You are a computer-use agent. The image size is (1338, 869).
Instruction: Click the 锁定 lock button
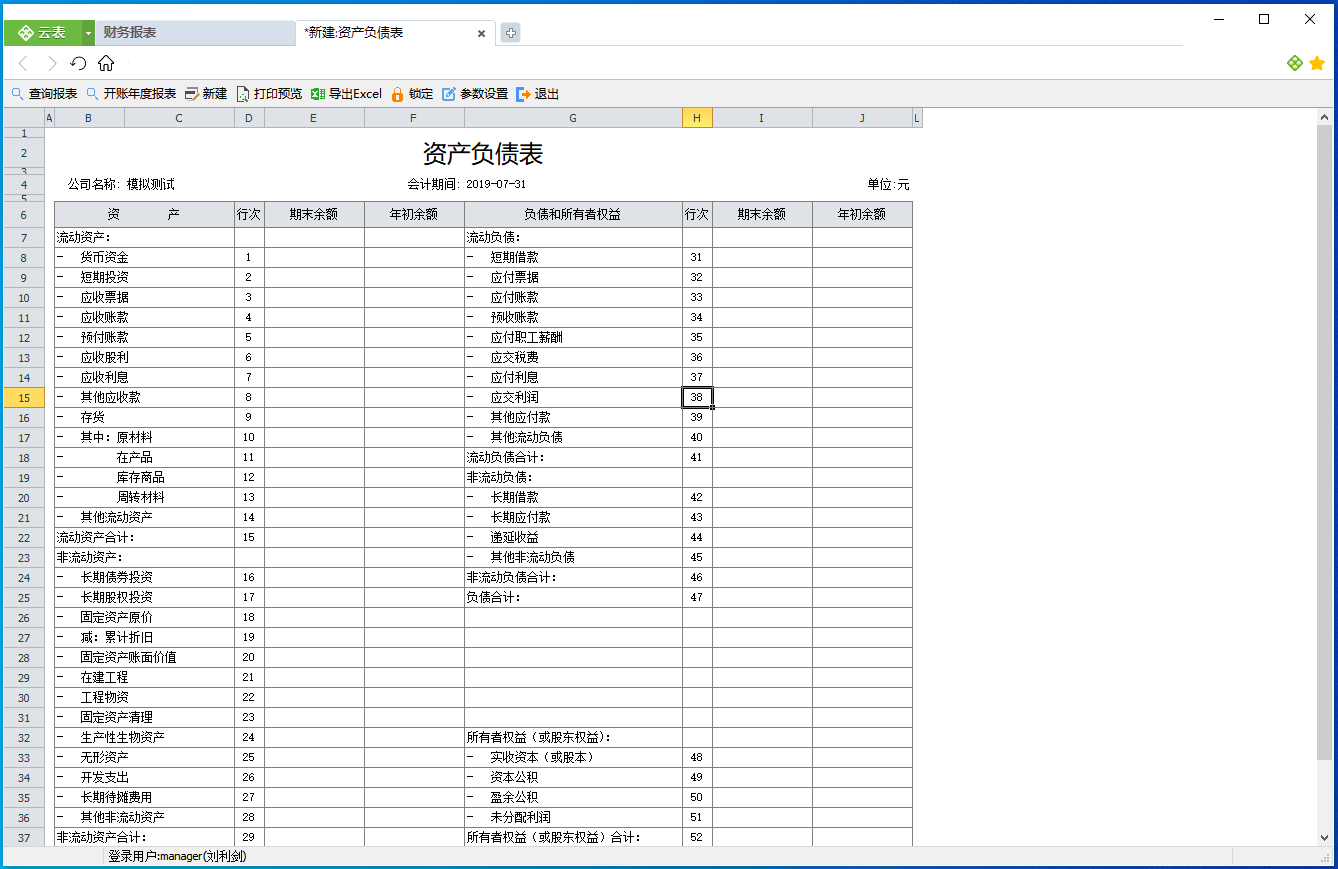coord(412,94)
